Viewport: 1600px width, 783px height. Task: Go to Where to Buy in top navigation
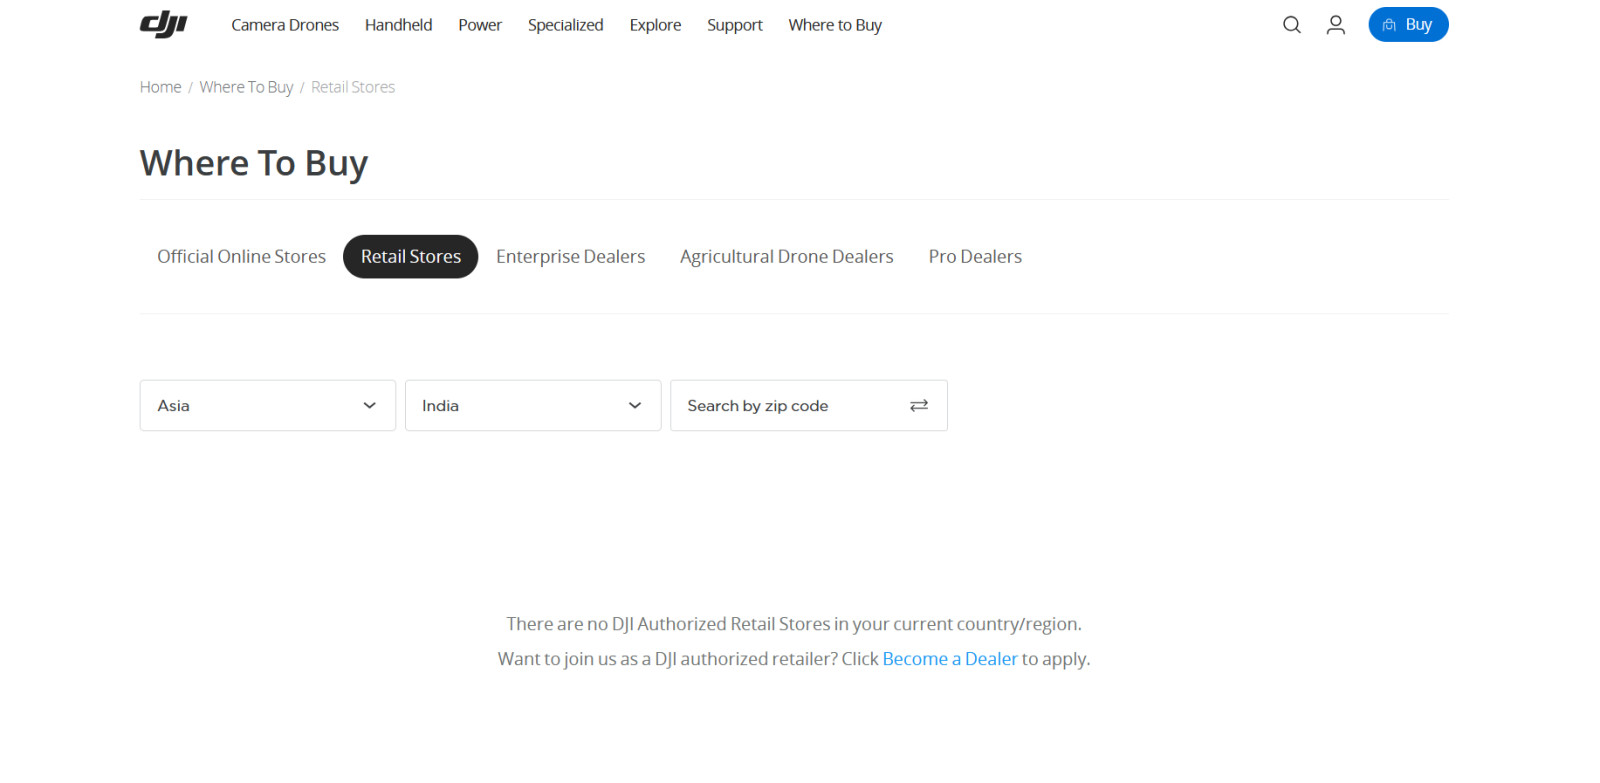(835, 25)
